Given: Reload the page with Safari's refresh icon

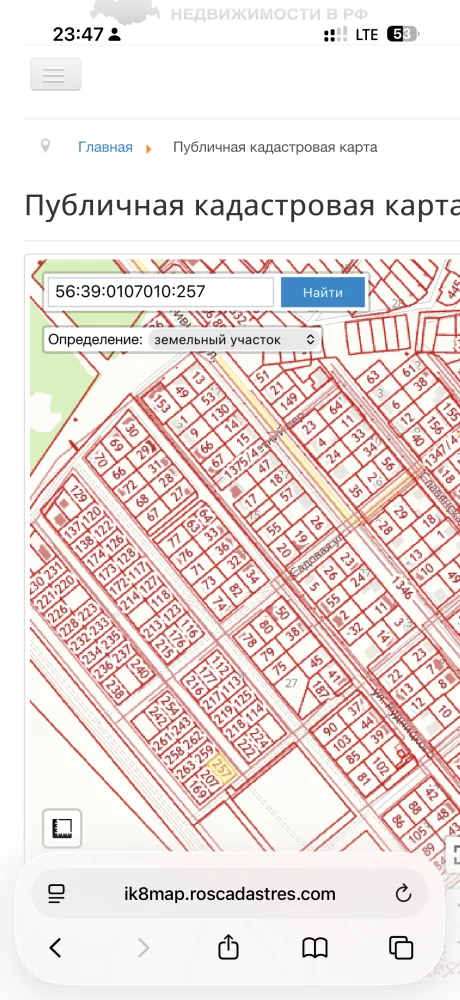Looking at the screenshot, I should [403, 893].
